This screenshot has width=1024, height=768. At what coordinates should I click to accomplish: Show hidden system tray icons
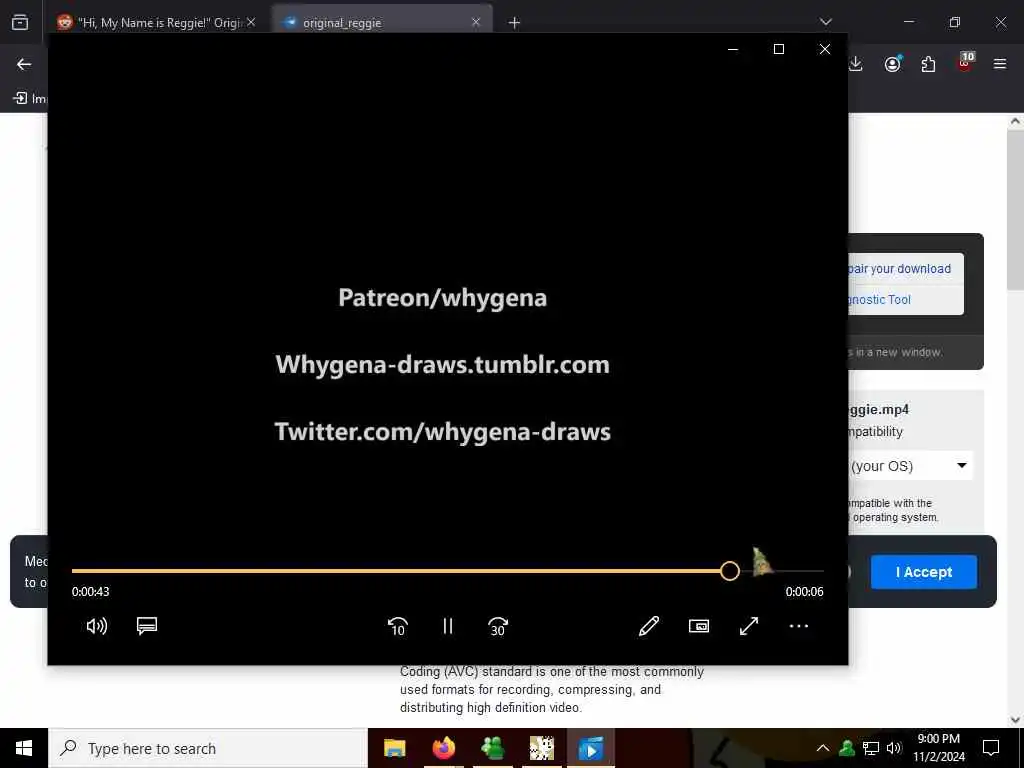(823, 748)
